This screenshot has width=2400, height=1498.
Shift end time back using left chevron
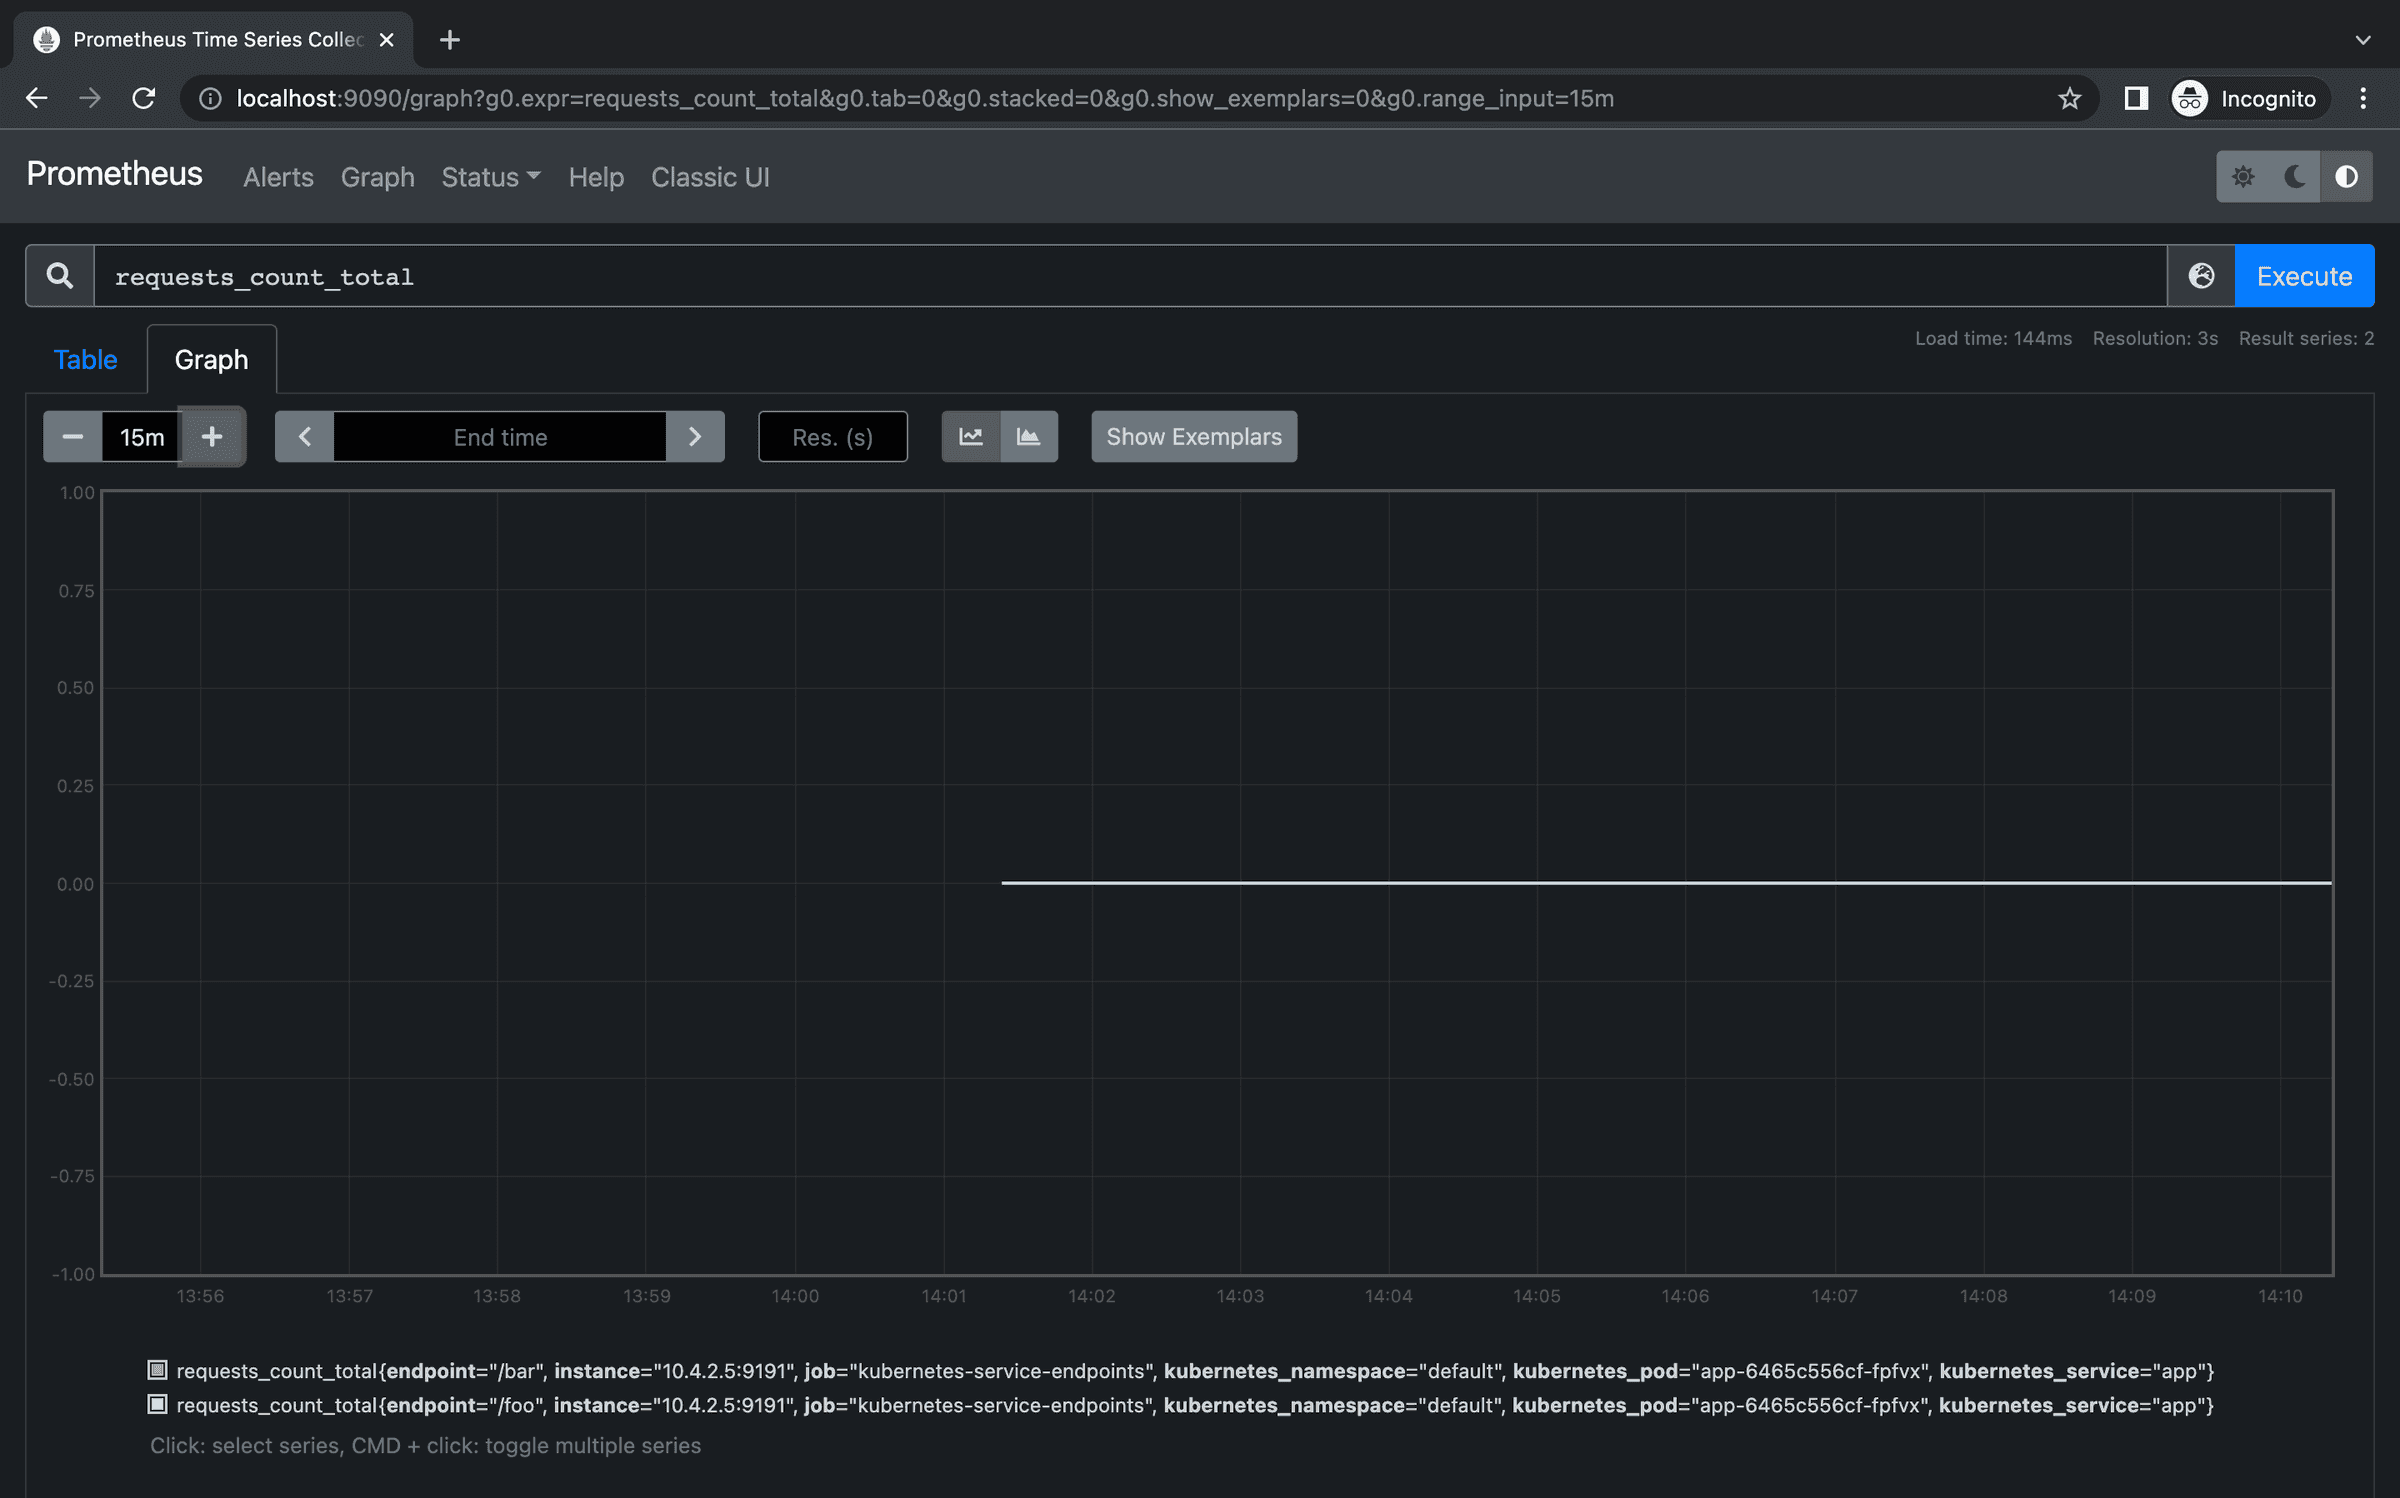(x=303, y=436)
